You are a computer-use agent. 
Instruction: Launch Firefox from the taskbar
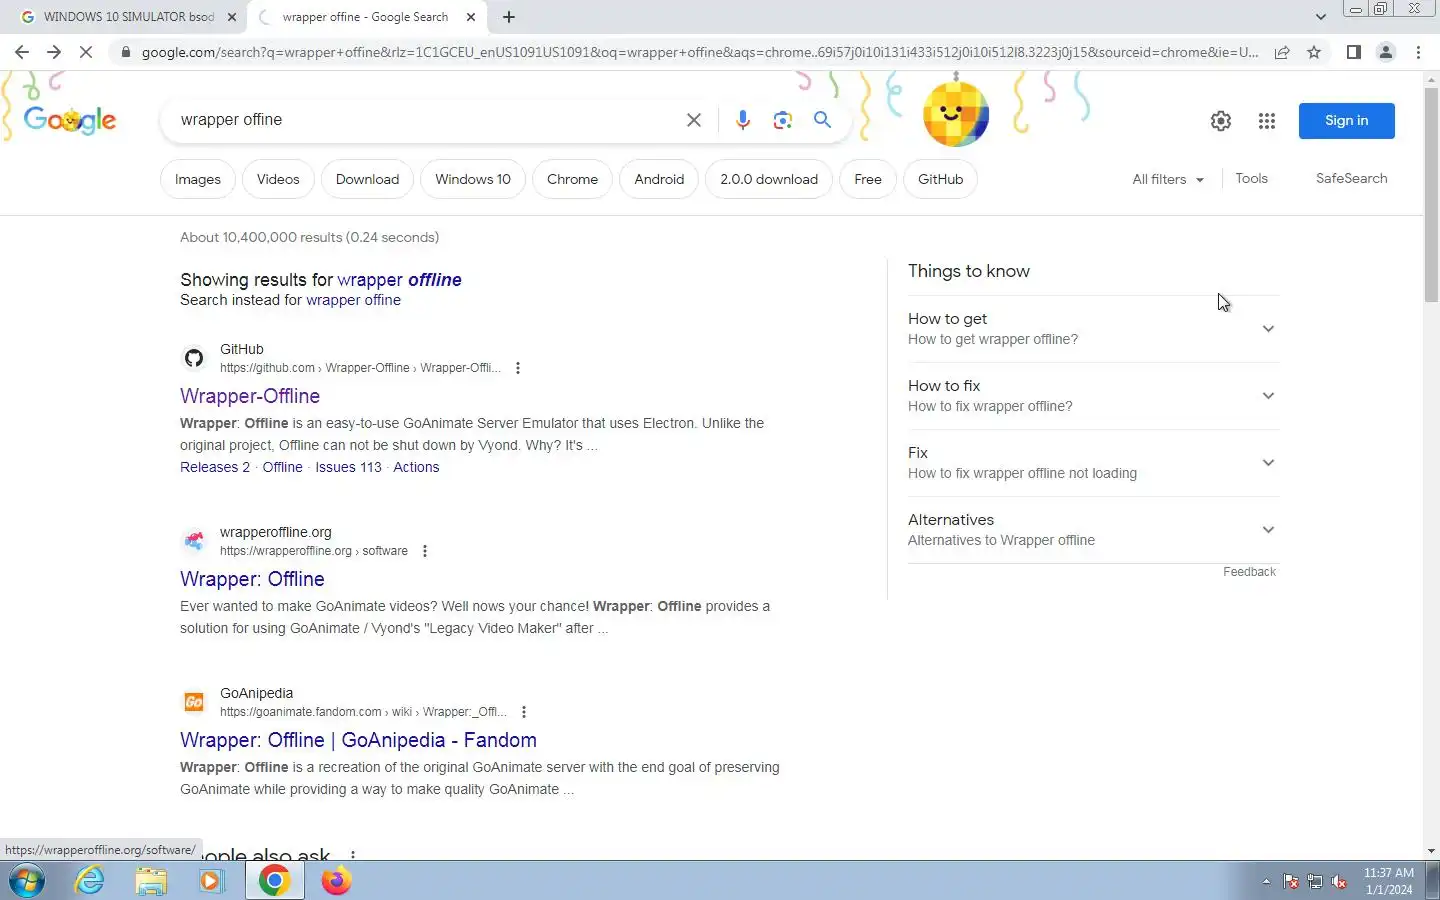tap(336, 881)
